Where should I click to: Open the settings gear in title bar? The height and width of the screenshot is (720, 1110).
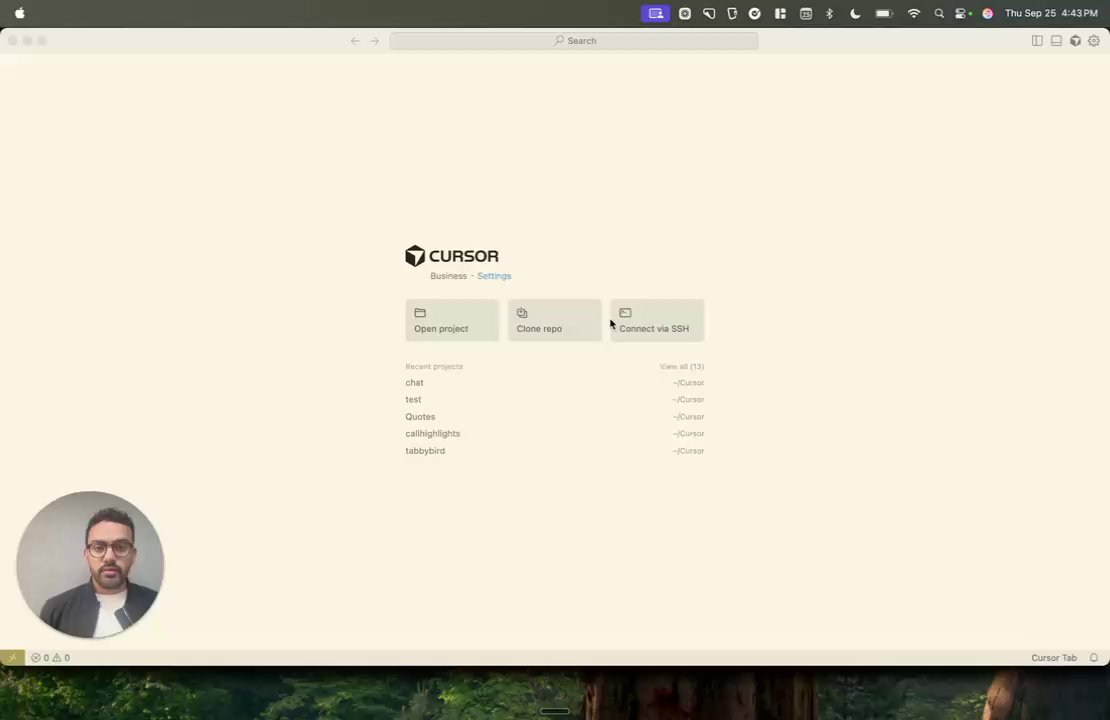(x=1094, y=41)
